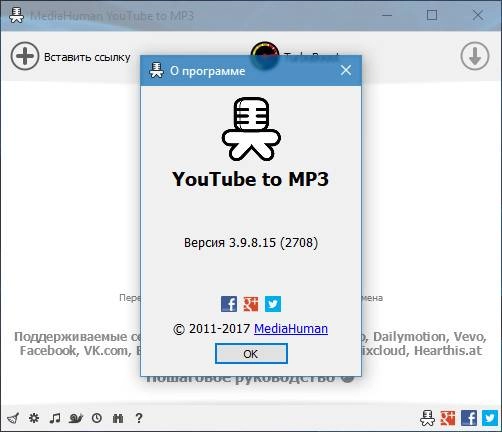Image resolution: width=502 pixels, height=432 pixels.
Task: Open settings via gear icon
Action: 34,418
